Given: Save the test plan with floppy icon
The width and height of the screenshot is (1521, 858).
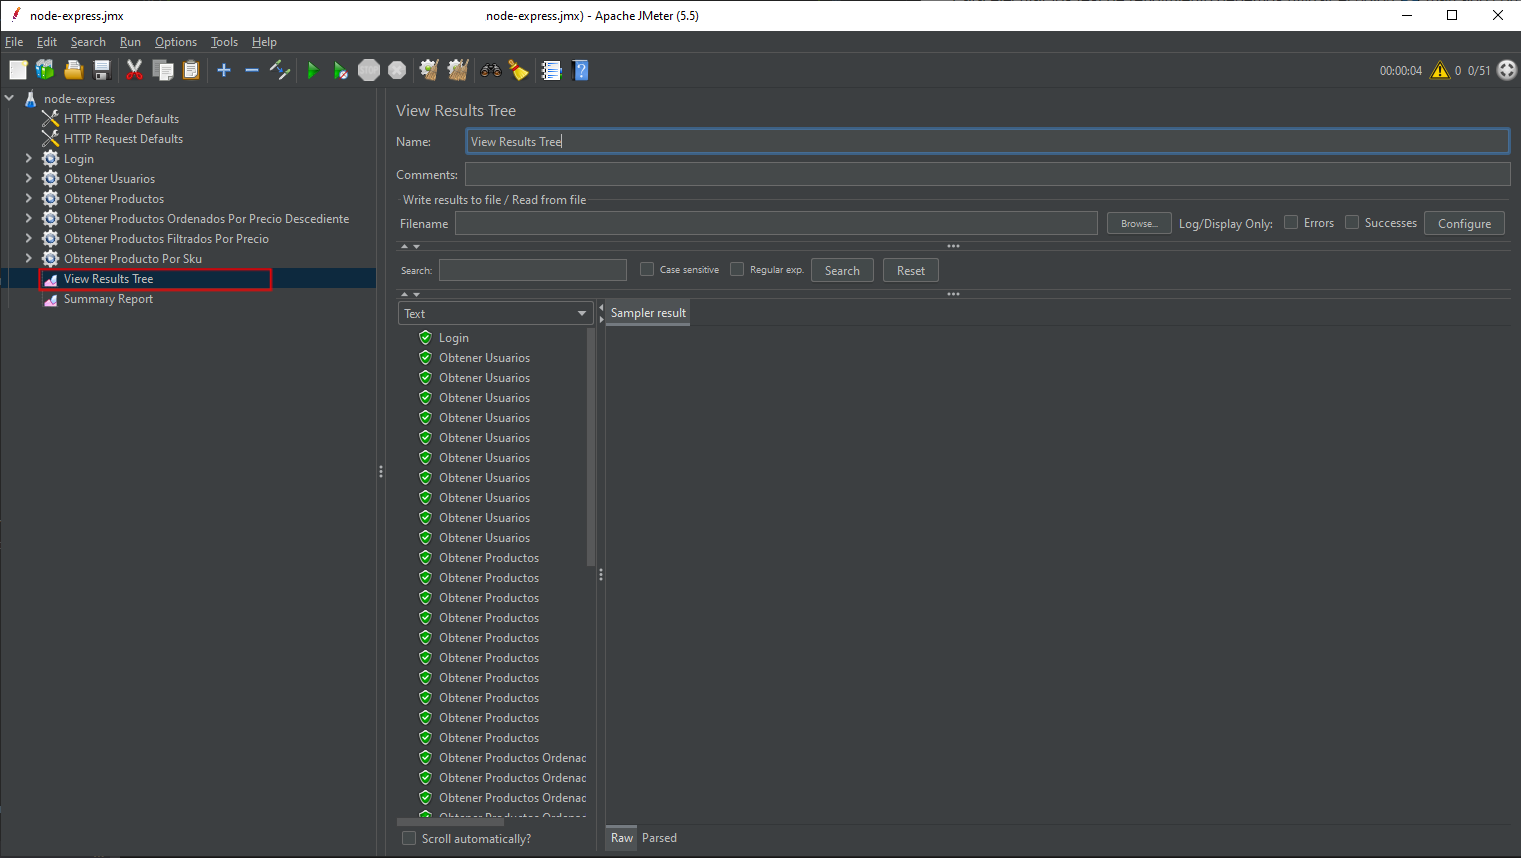Looking at the screenshot, I should click(101, 70).
